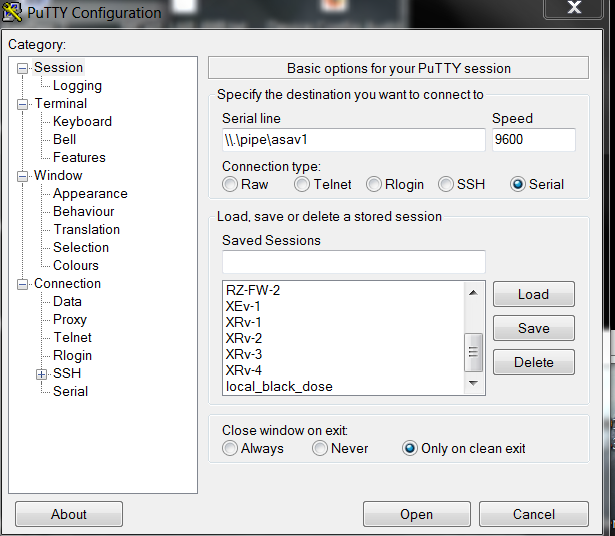This screenshot has width=615, height=536.
Task: Open the Proxy settings category
Action: pyautogui.click(x=70, y=320)
